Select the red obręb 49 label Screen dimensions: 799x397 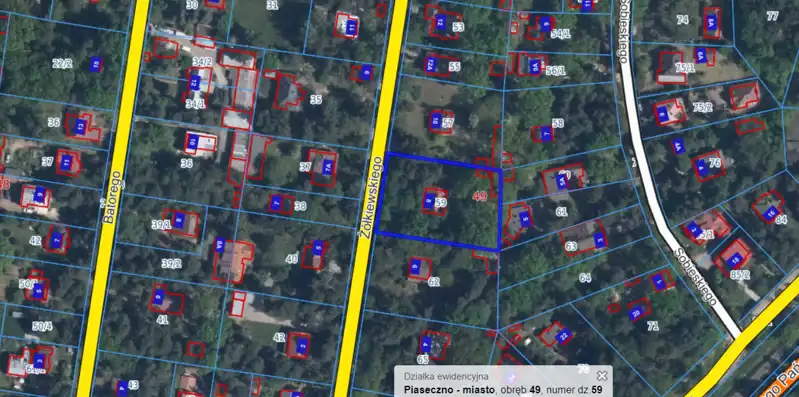pos(480,196)
